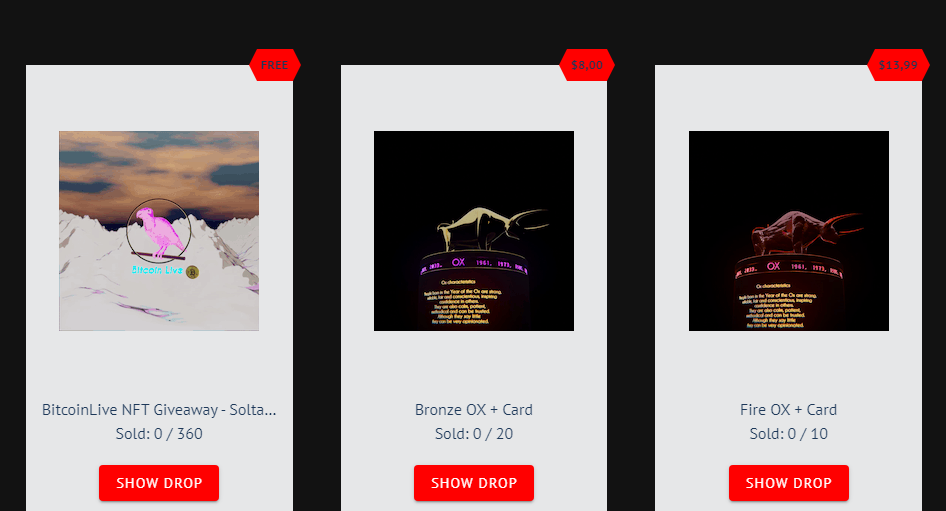Open the BitcoinLive NFT Giveaway thumbnail

point(159,231)
